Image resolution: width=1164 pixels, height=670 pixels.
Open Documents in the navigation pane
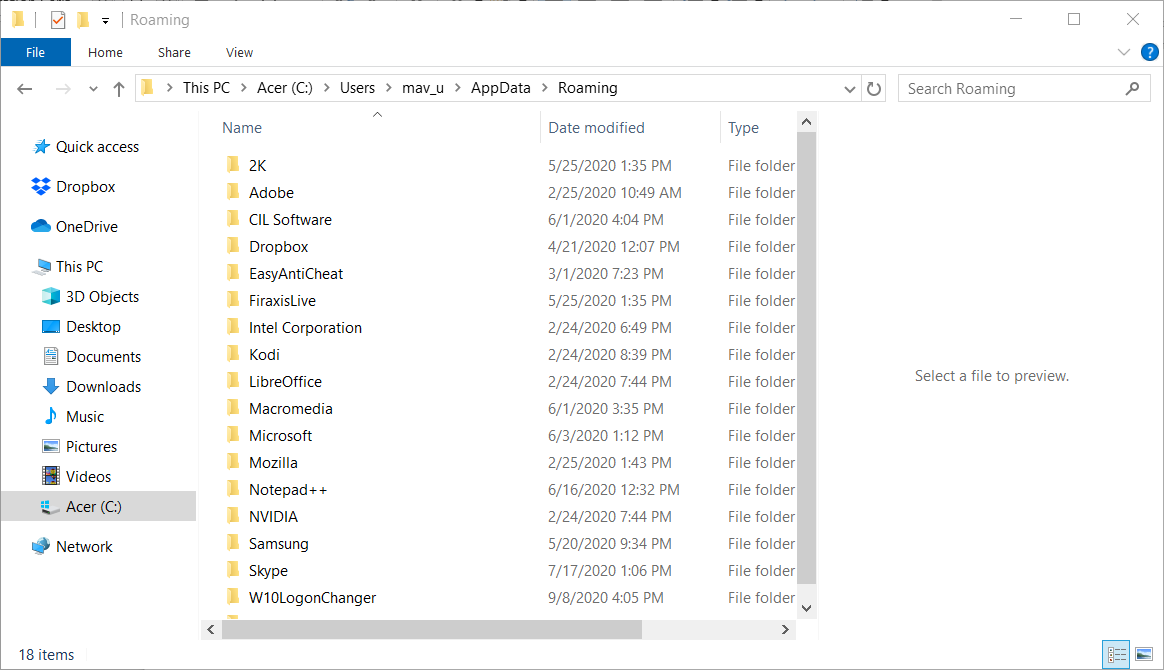tap(103, 357)
